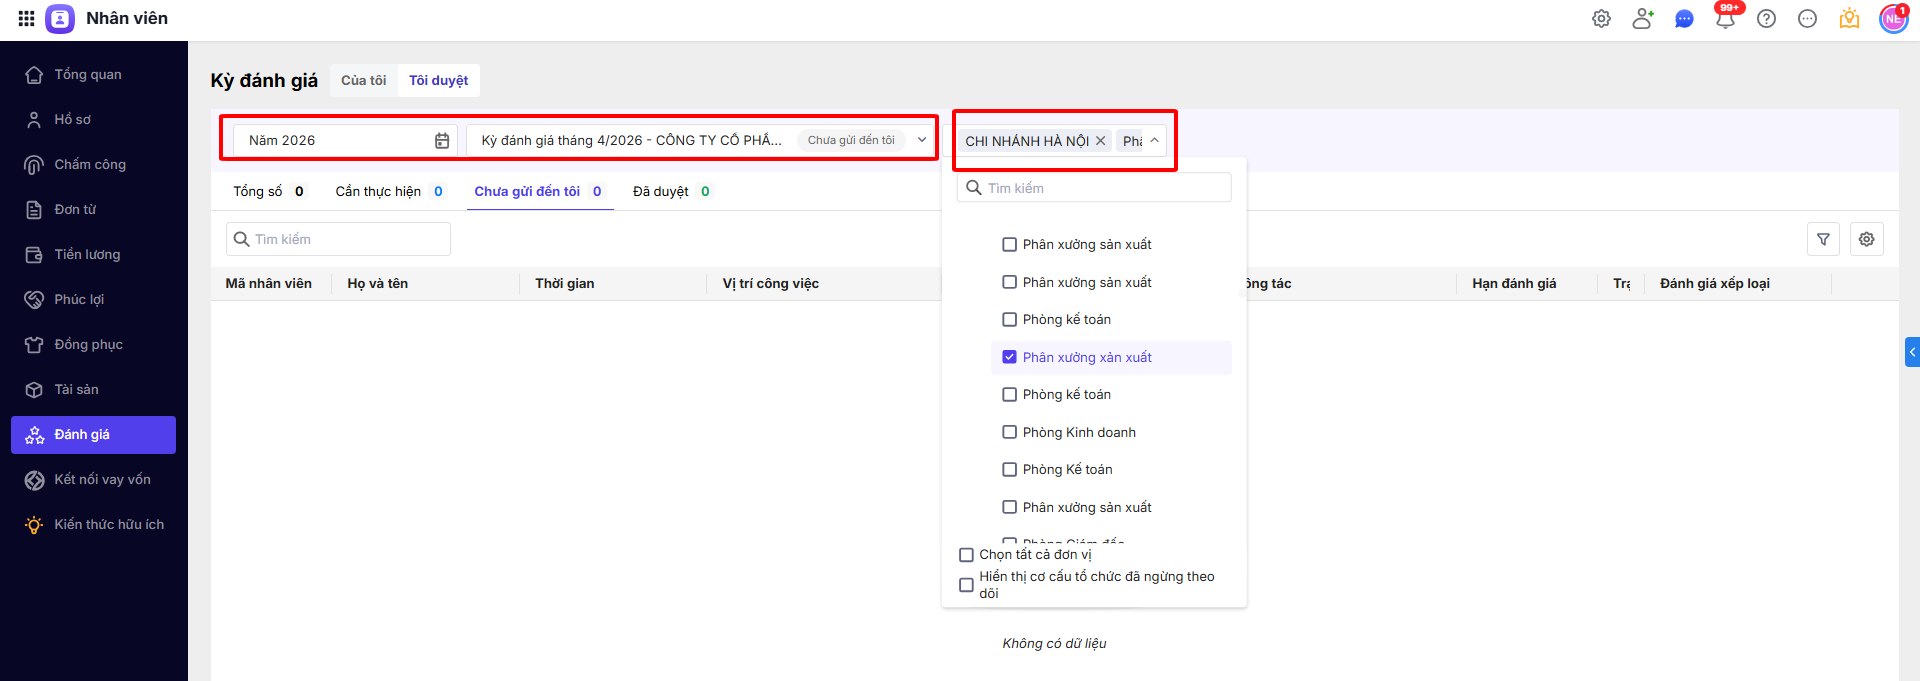1920x681 pixels.
Task: Switch to the Của tôi tab
Action: pos(363,81)
